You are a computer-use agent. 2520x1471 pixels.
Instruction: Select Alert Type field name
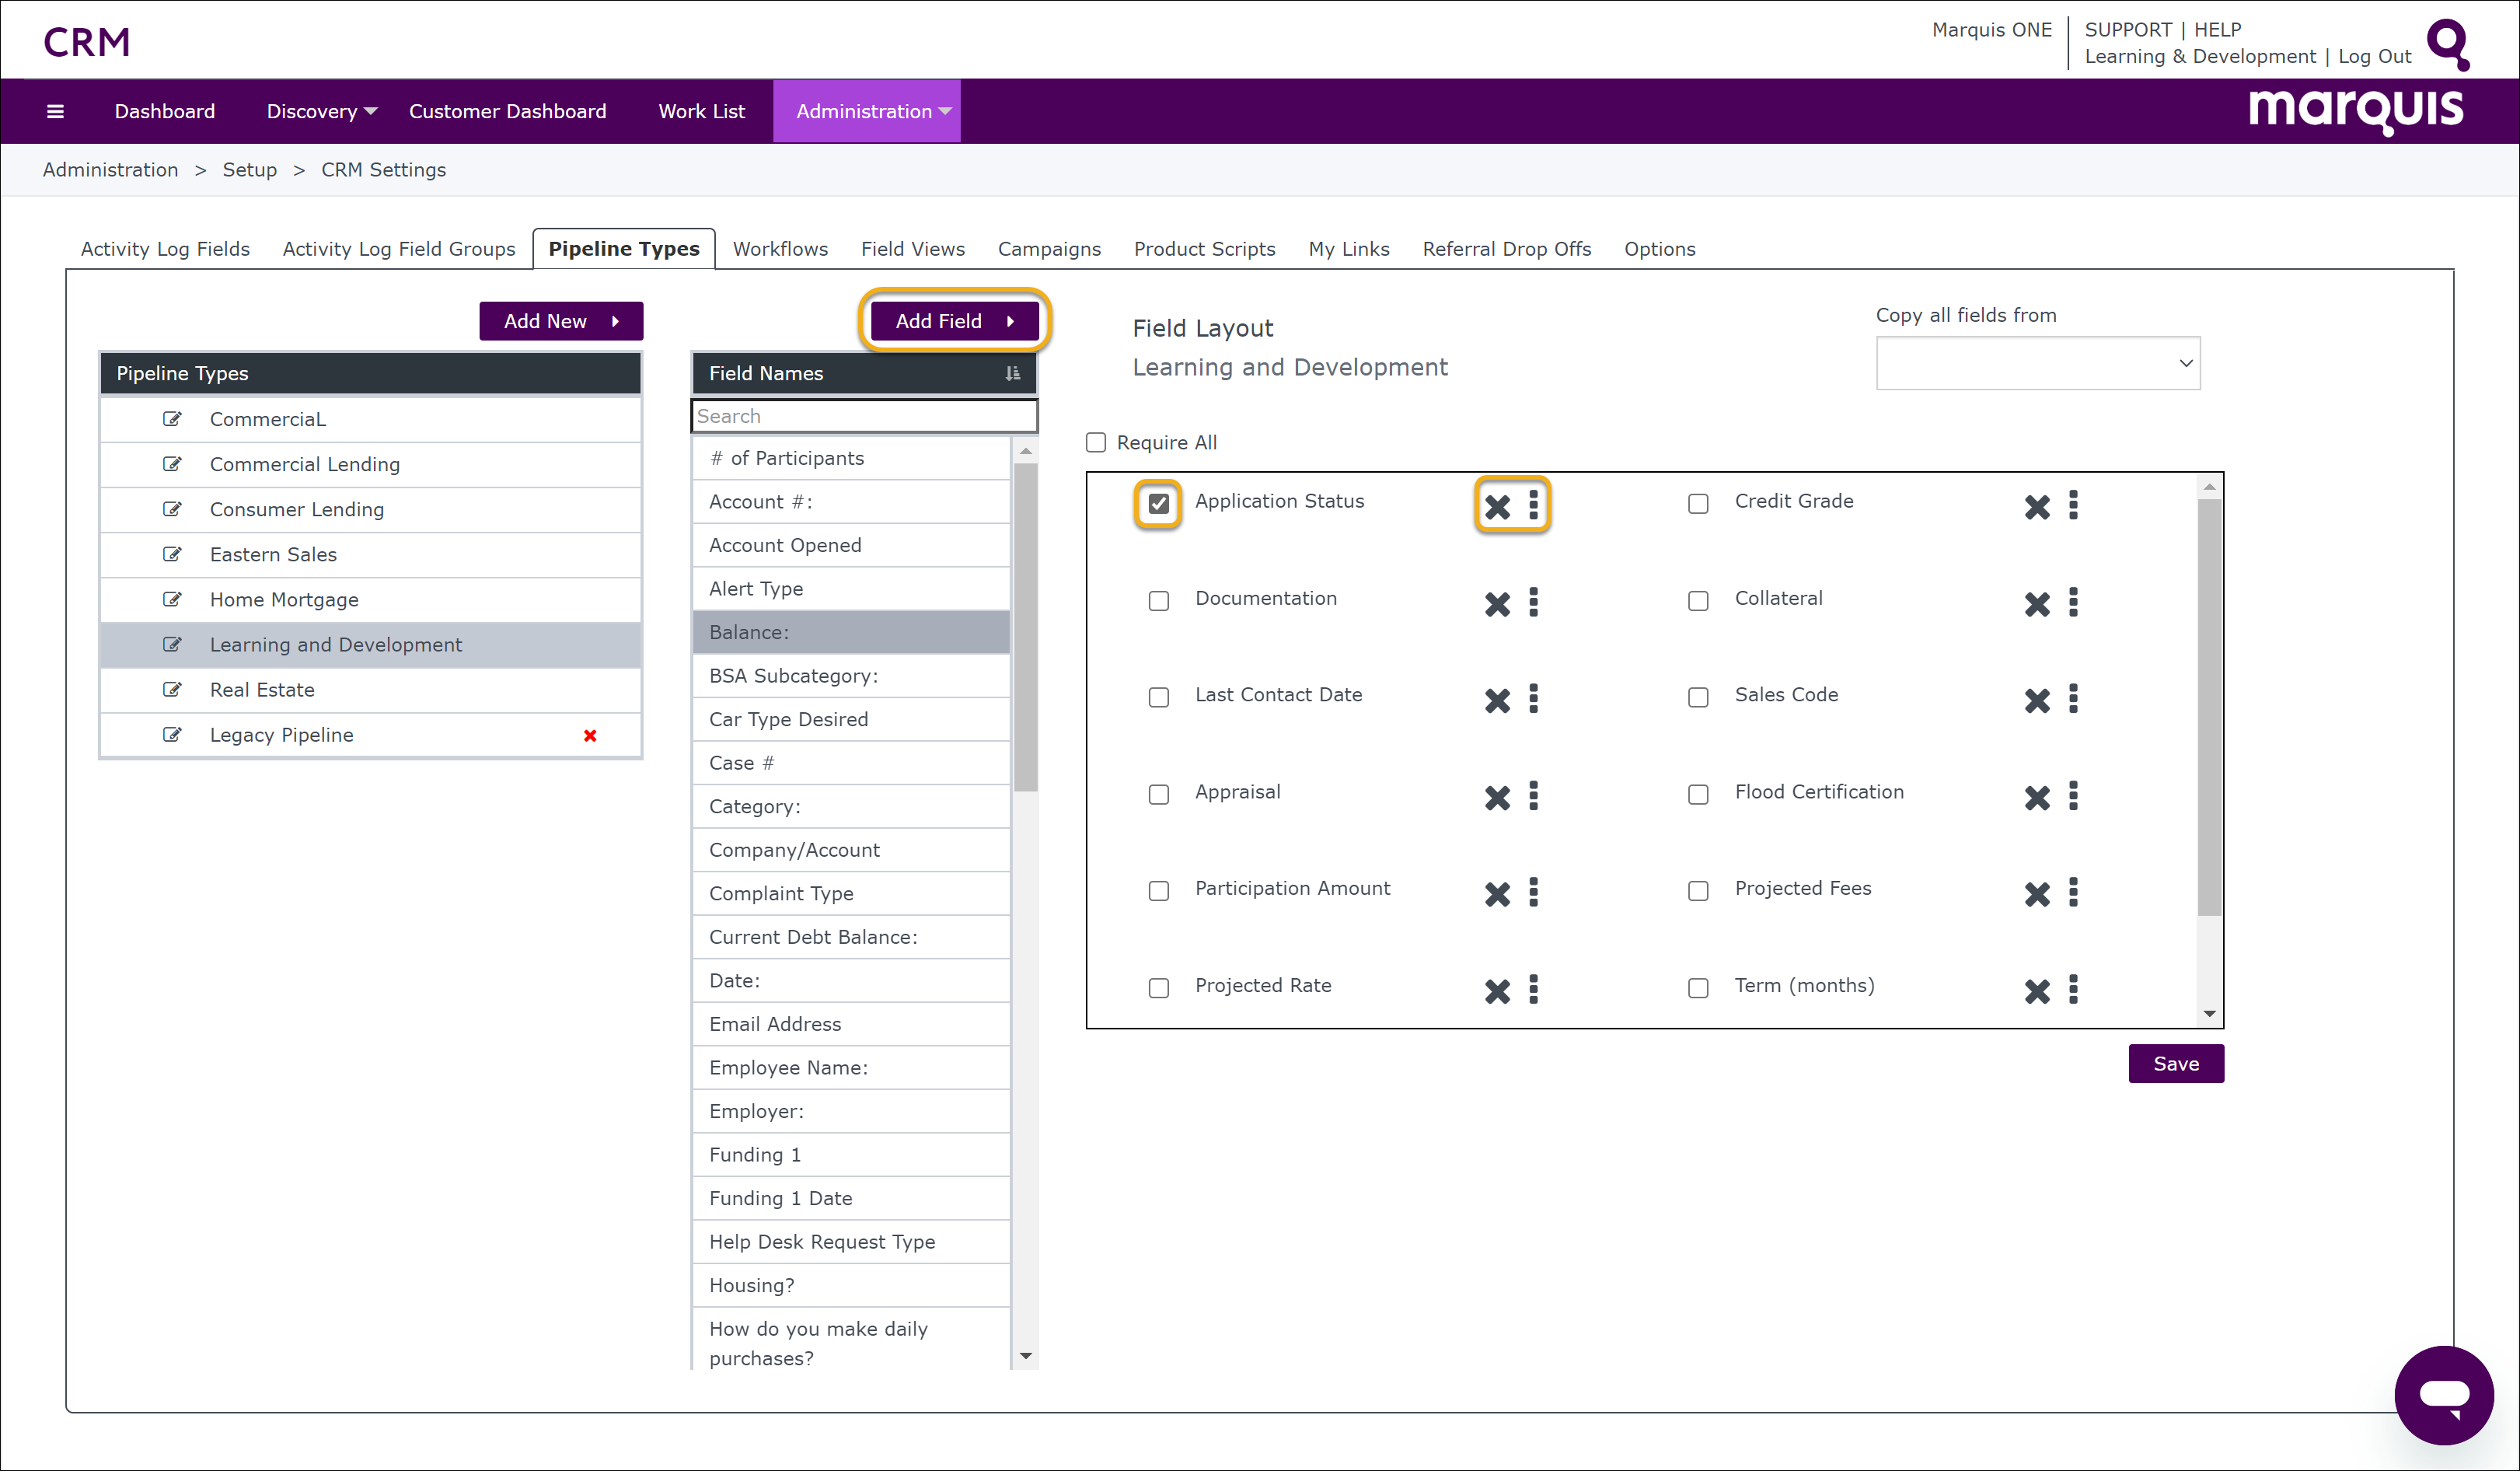click(x=851, y=588)
